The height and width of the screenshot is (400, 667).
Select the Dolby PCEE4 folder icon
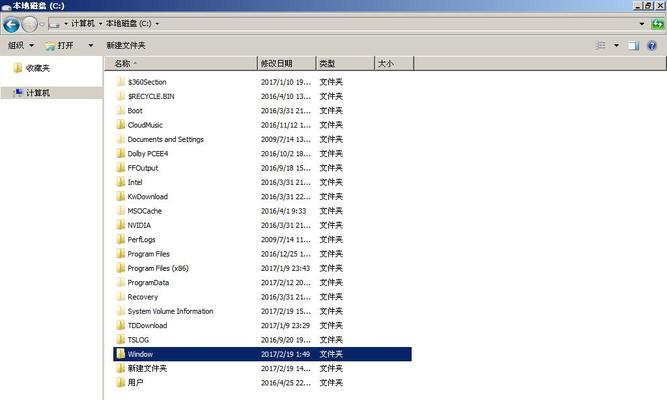[x=121, y=153]
